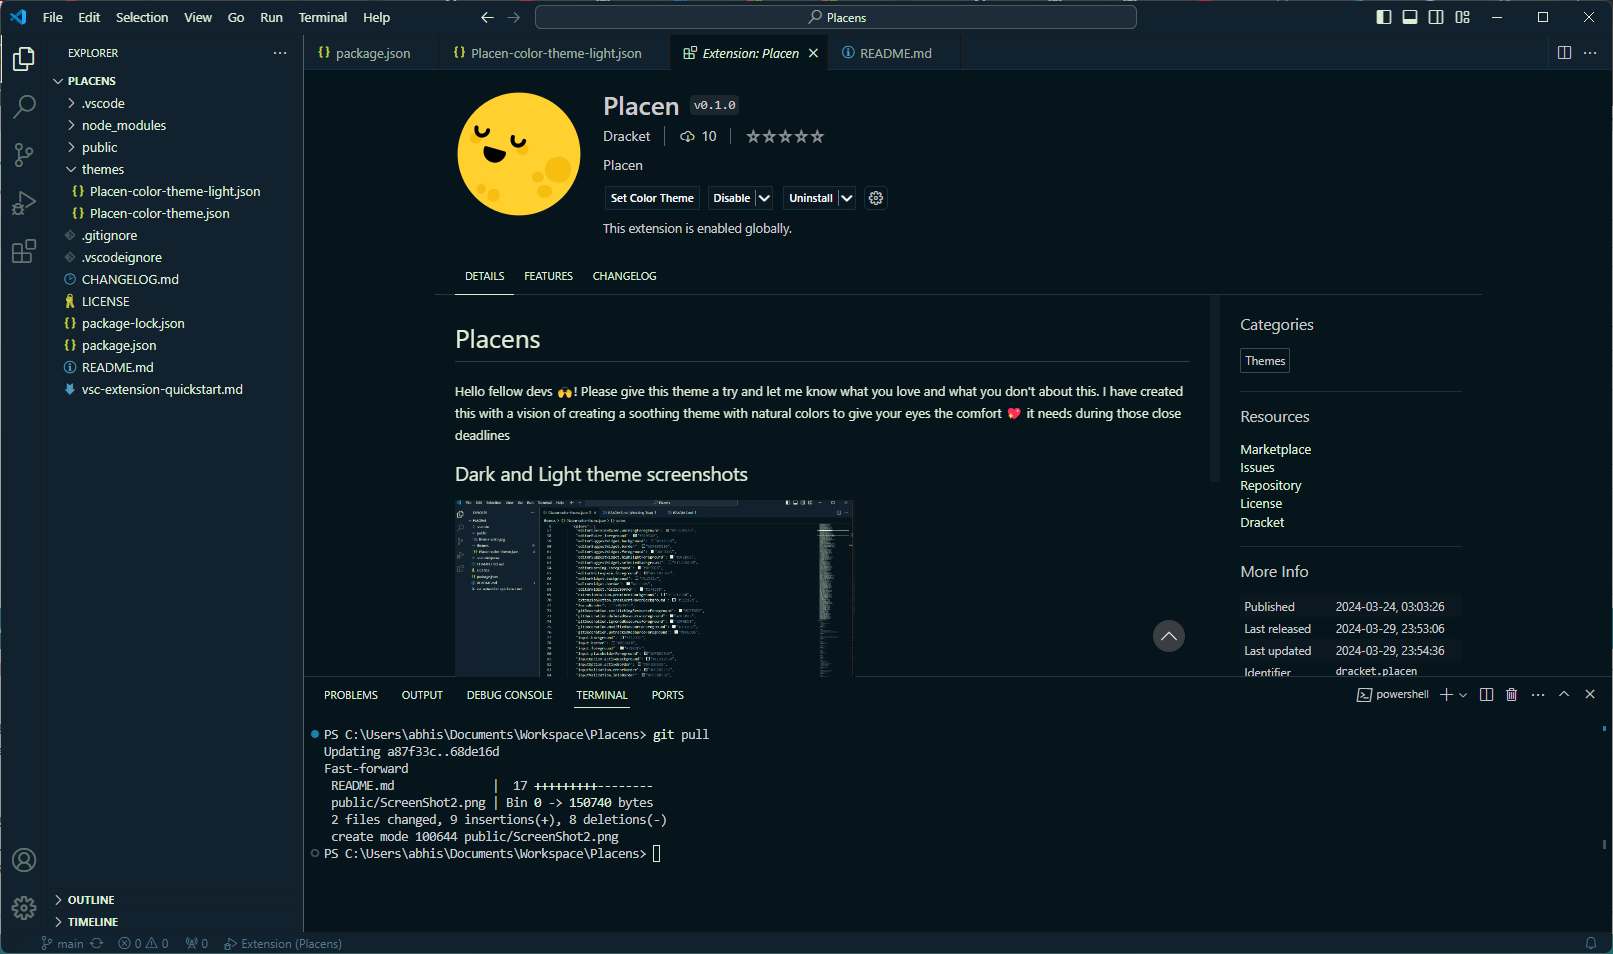Open errors and warnings status item

143,943
